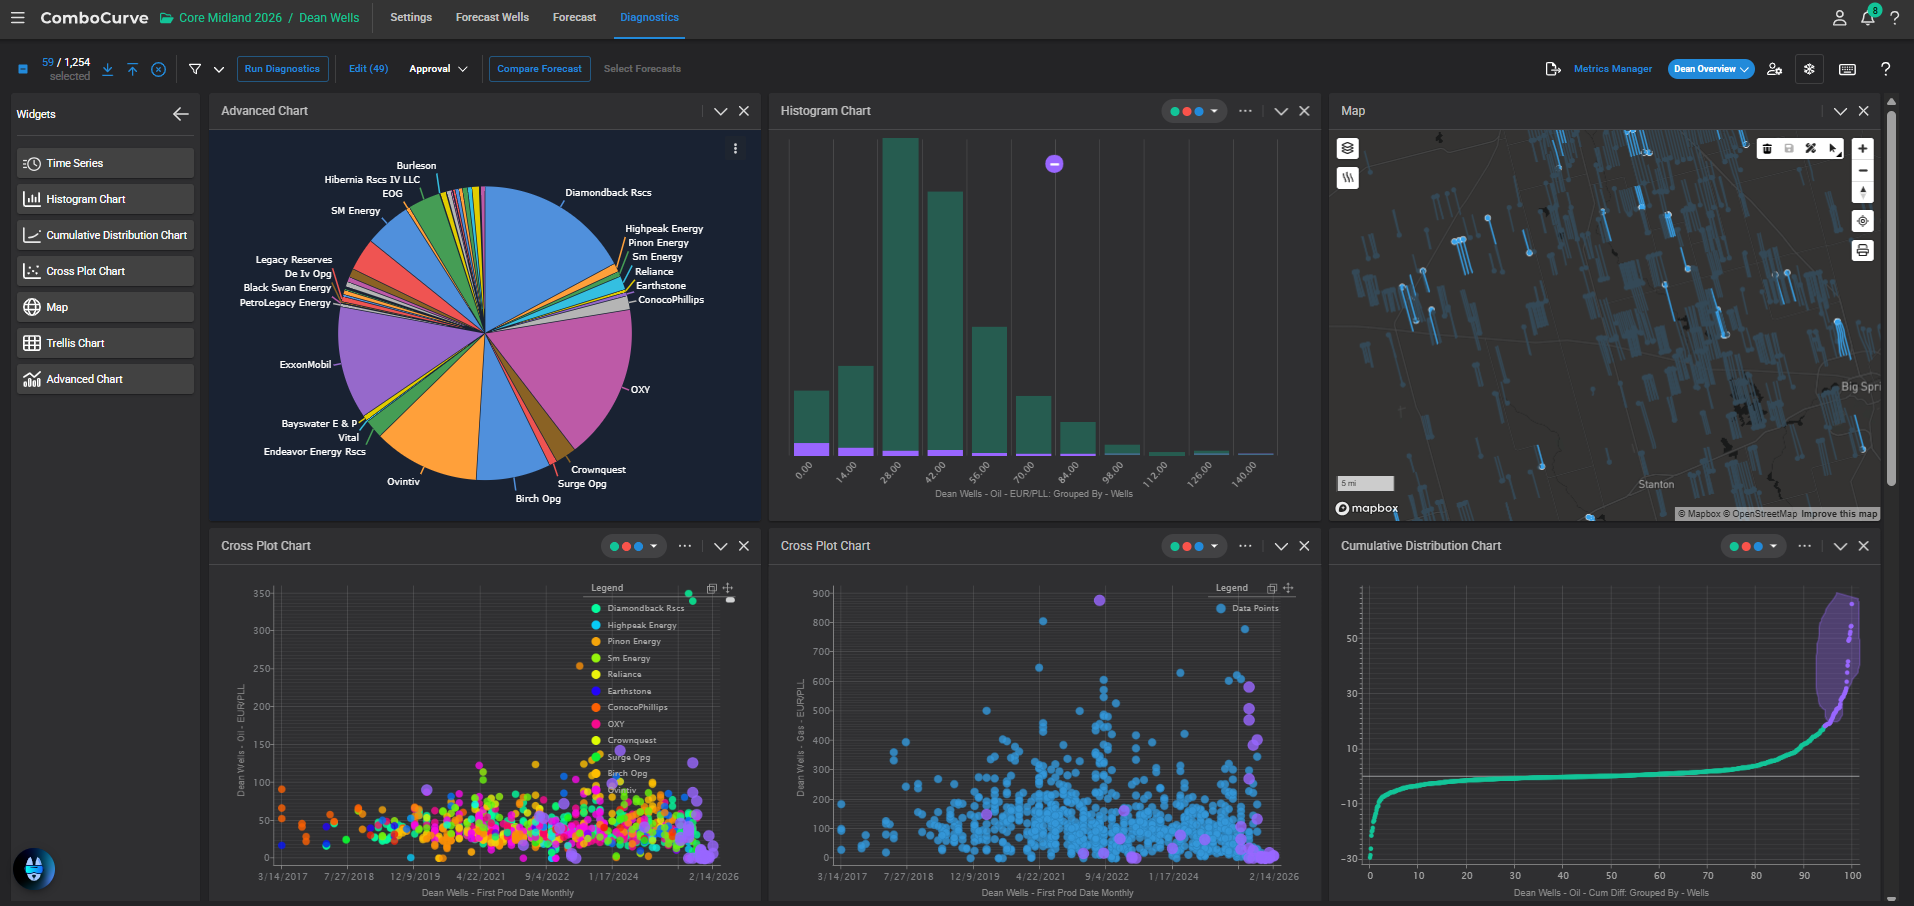1914x906 pixels.
Task: Click the delete trash icon on the map toolbar
Action: (x=1767, y=148)
